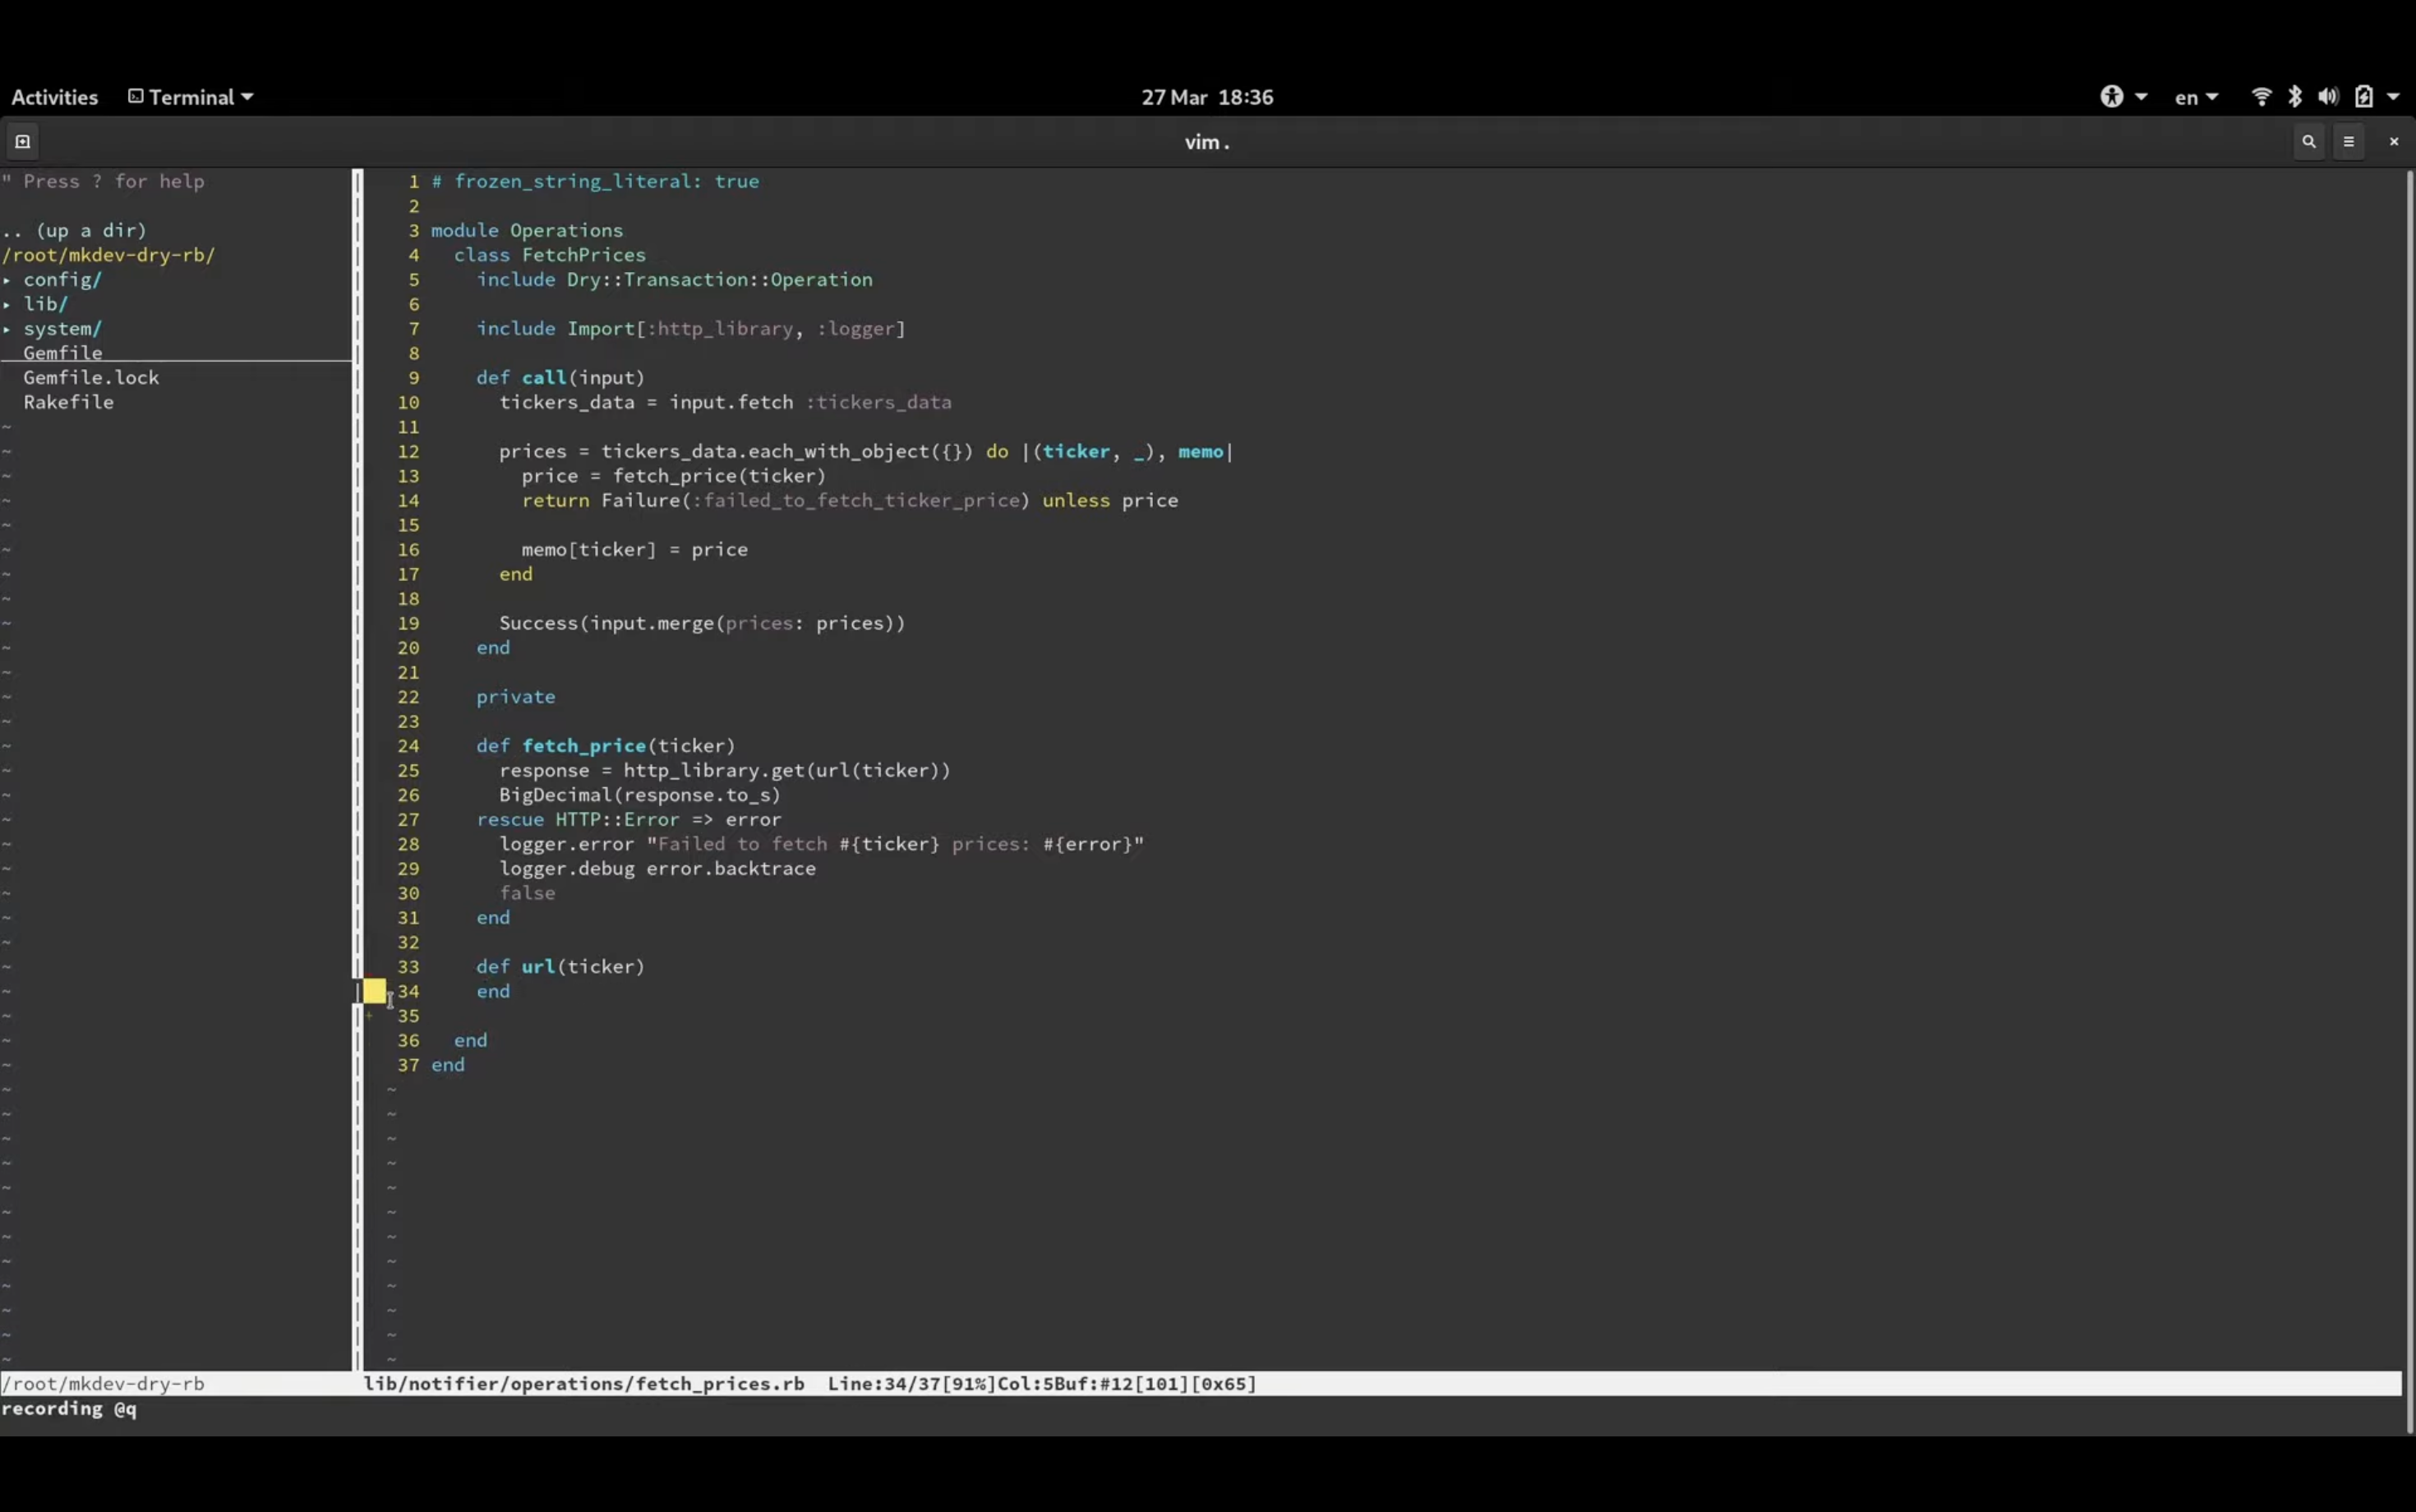Viewport: 2416px width, 1512px height.
Task: Click the terminal scrollbar on right edge
Action: pyautogui.click(x=2409, y=800)
